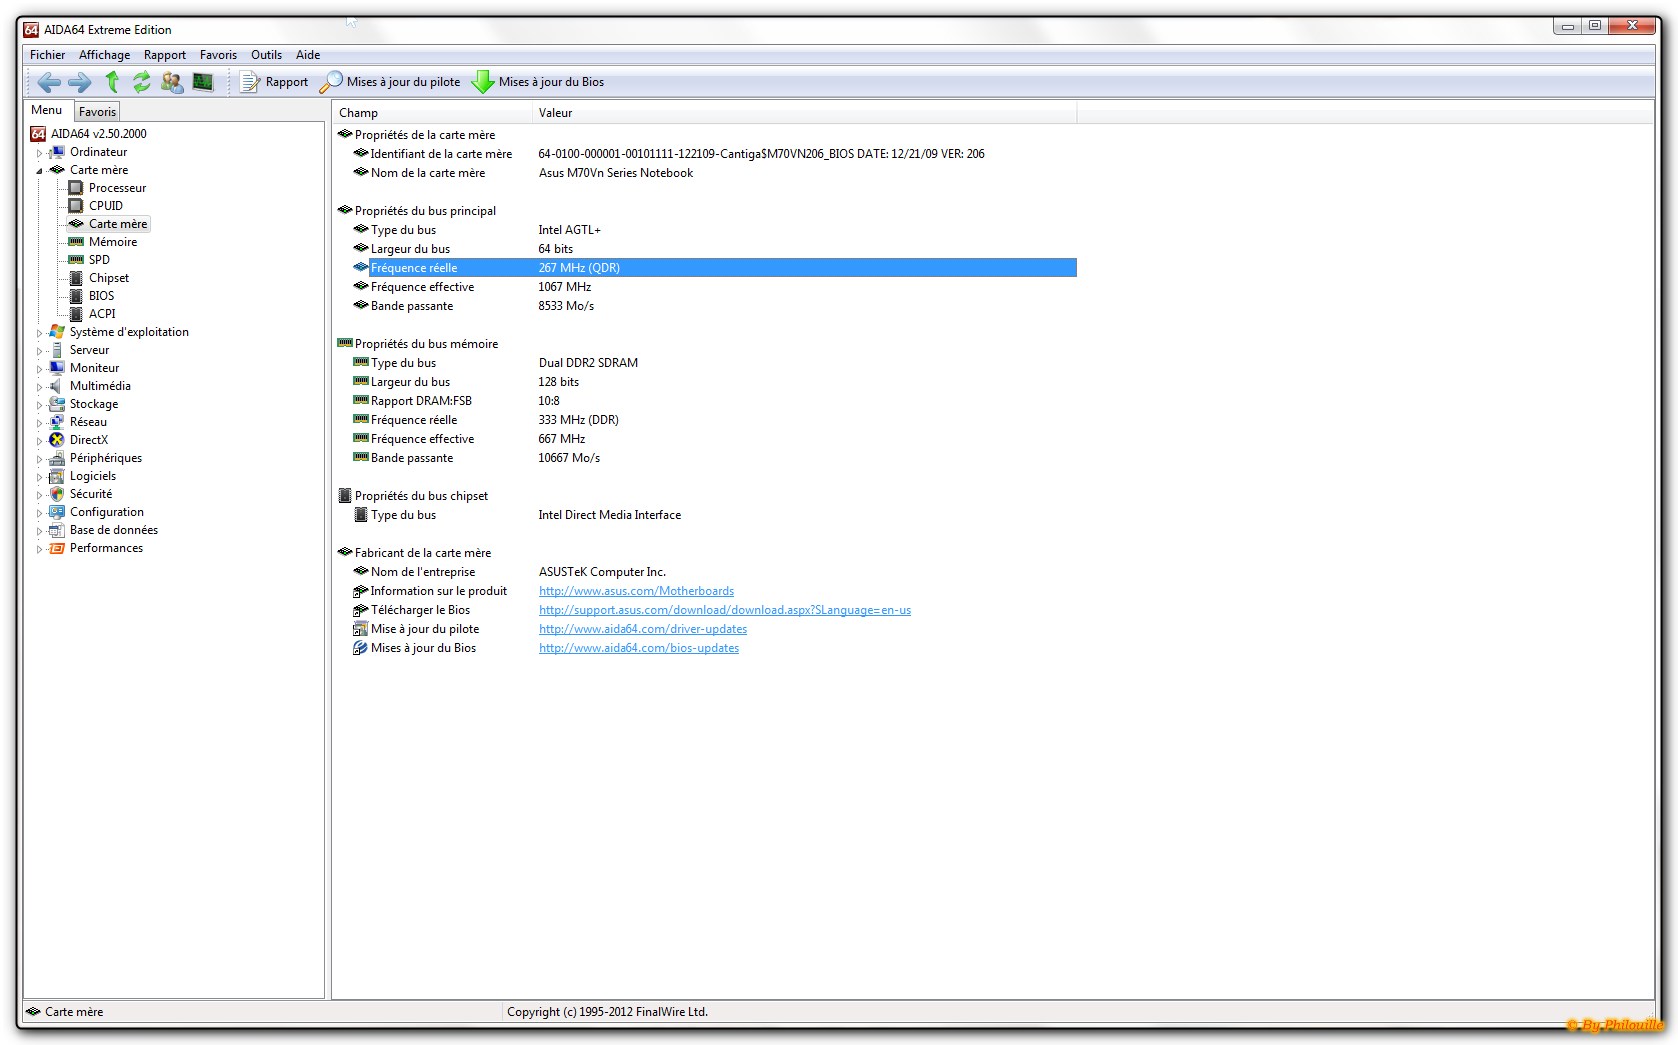Click Mises à jour du pilote toolbar button

coord(391,82)
